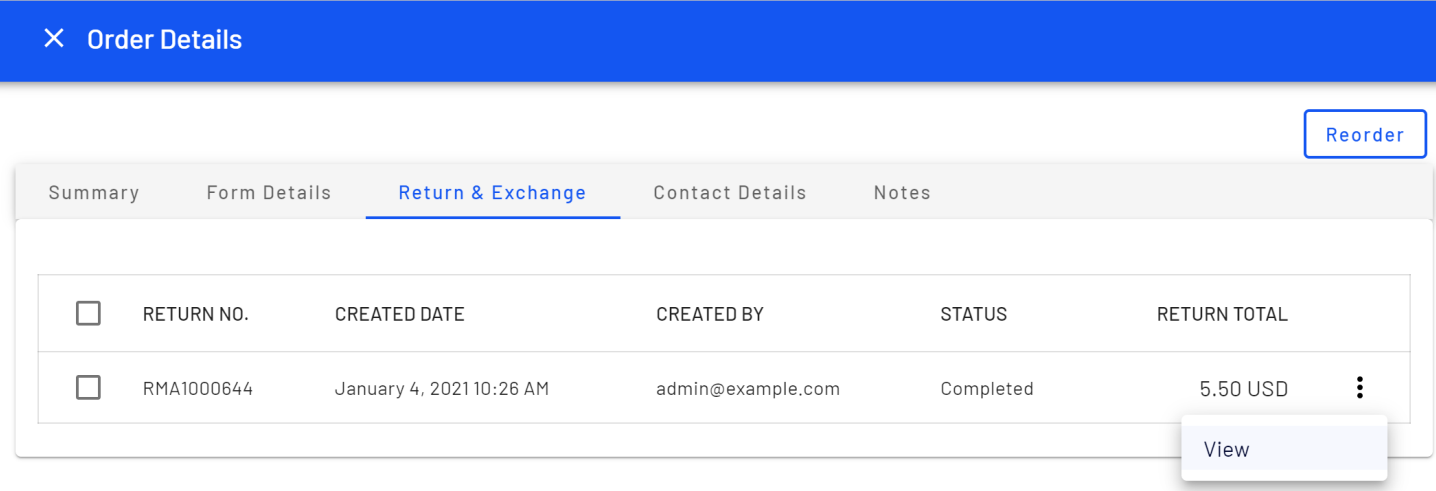Close the Order Details panel
Viewport: 1436px width, 491px height.
click(54, 39)
